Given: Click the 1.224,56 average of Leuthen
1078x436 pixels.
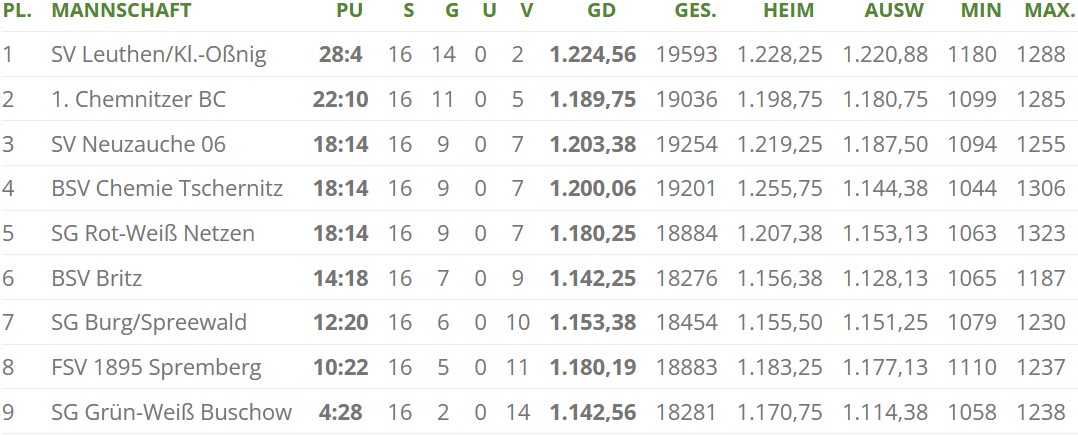Looking at the screenshot, I should point(593,54).
